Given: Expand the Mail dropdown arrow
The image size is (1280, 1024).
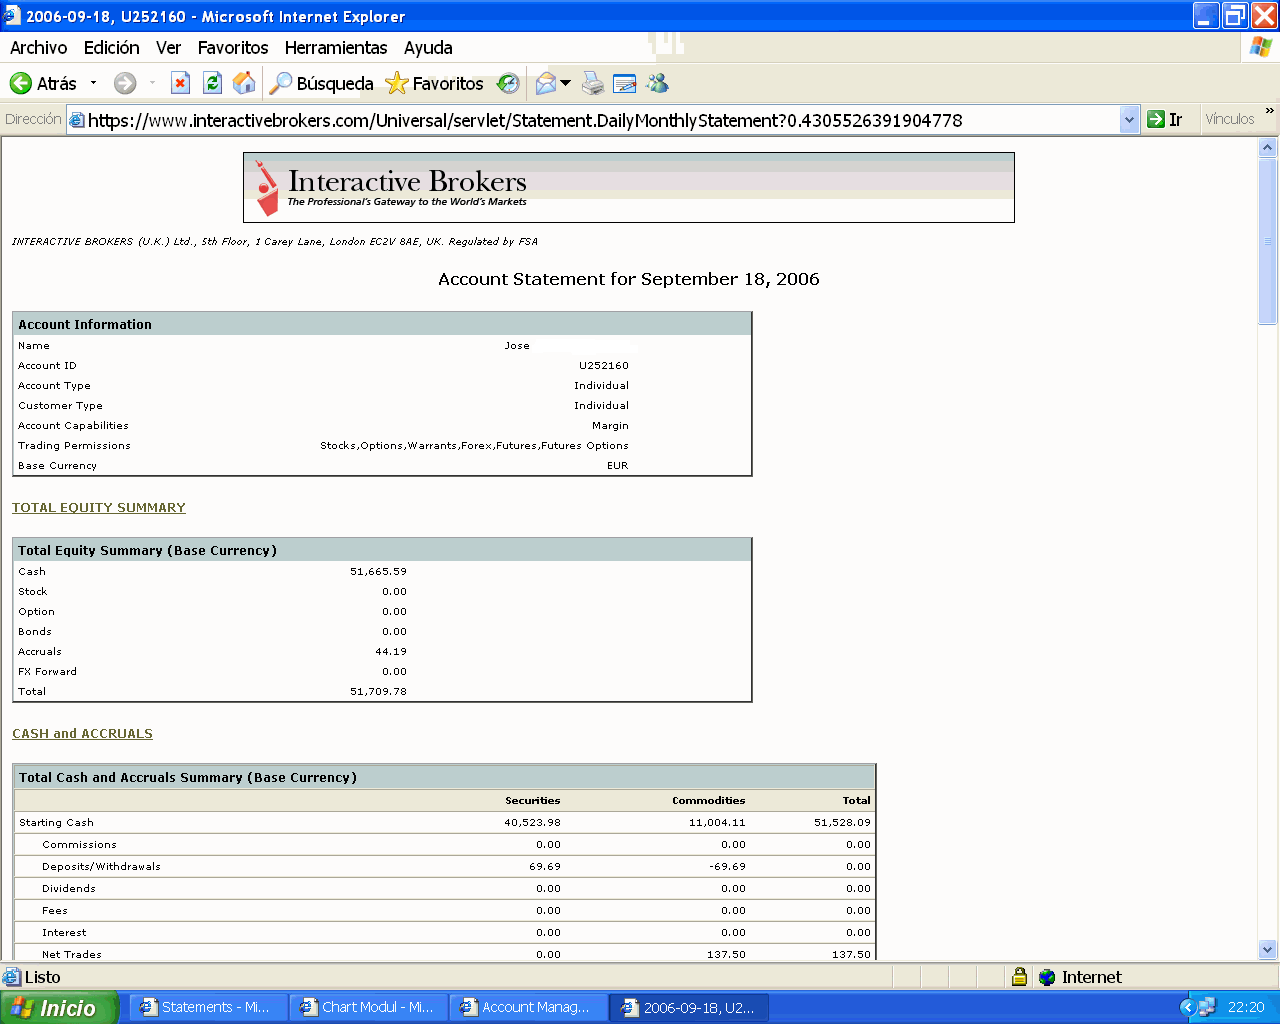Looking at the screenshot, I should pyautogui.click(x=566, y=83).
